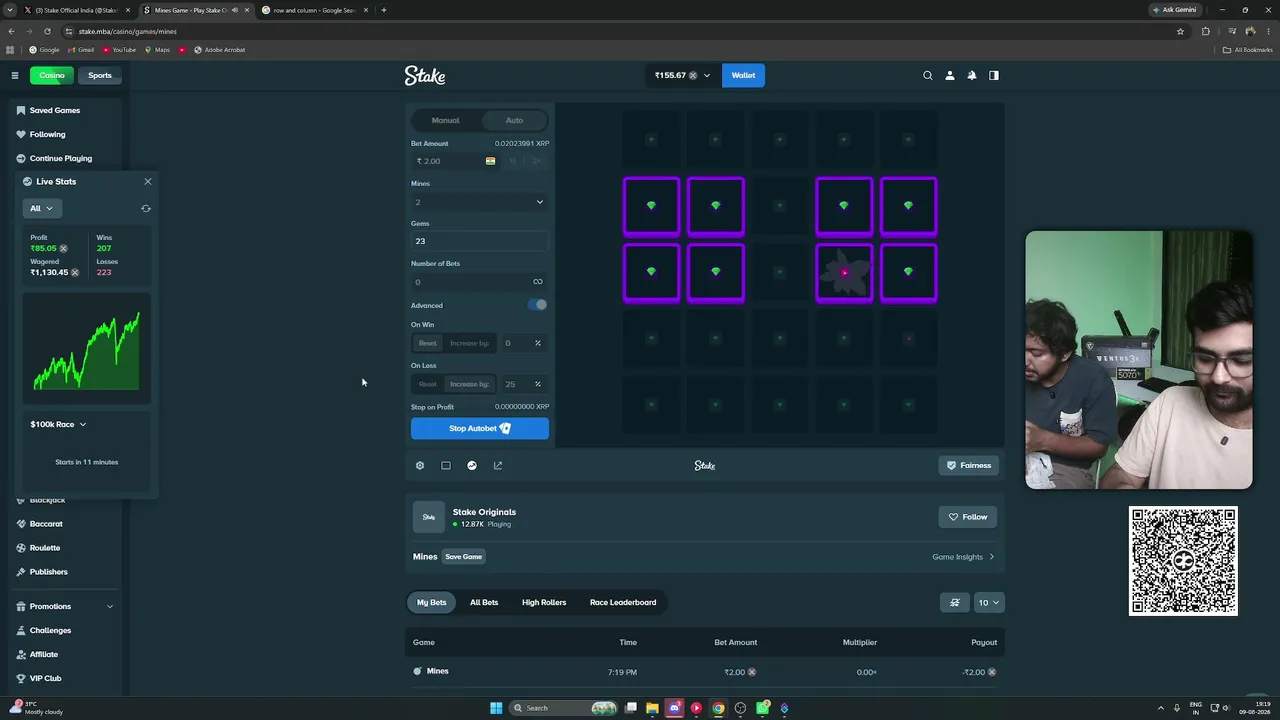Select On Loss Increase by option

coord(469,384)
